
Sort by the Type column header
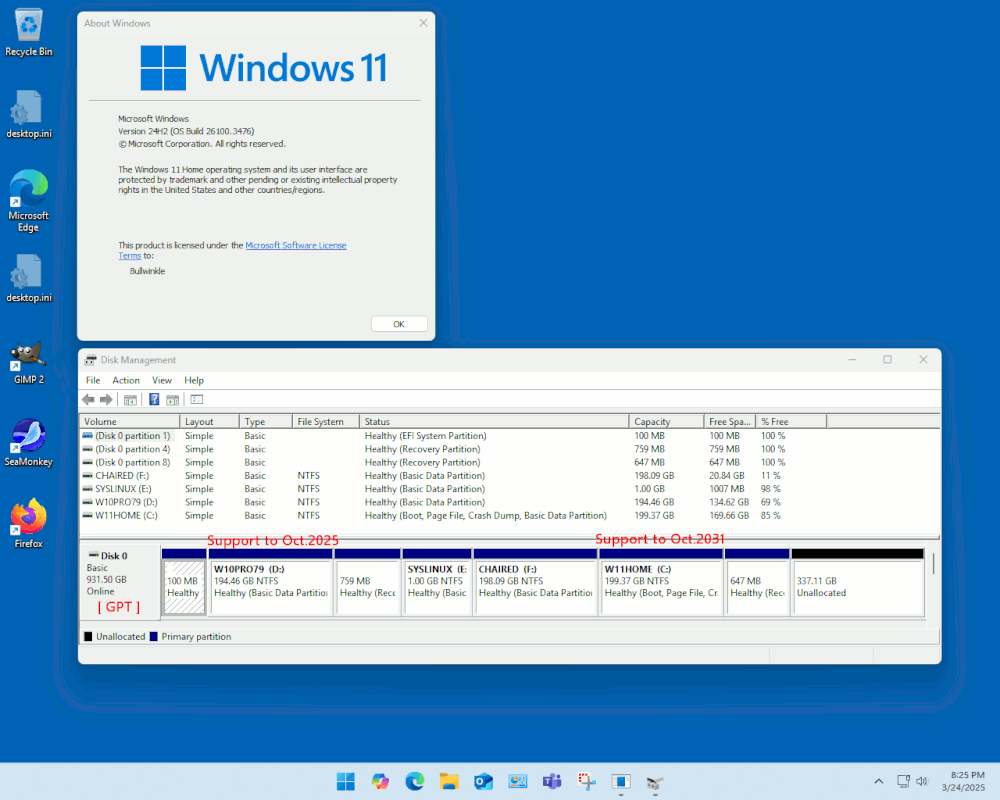click(x=265, y=422)
